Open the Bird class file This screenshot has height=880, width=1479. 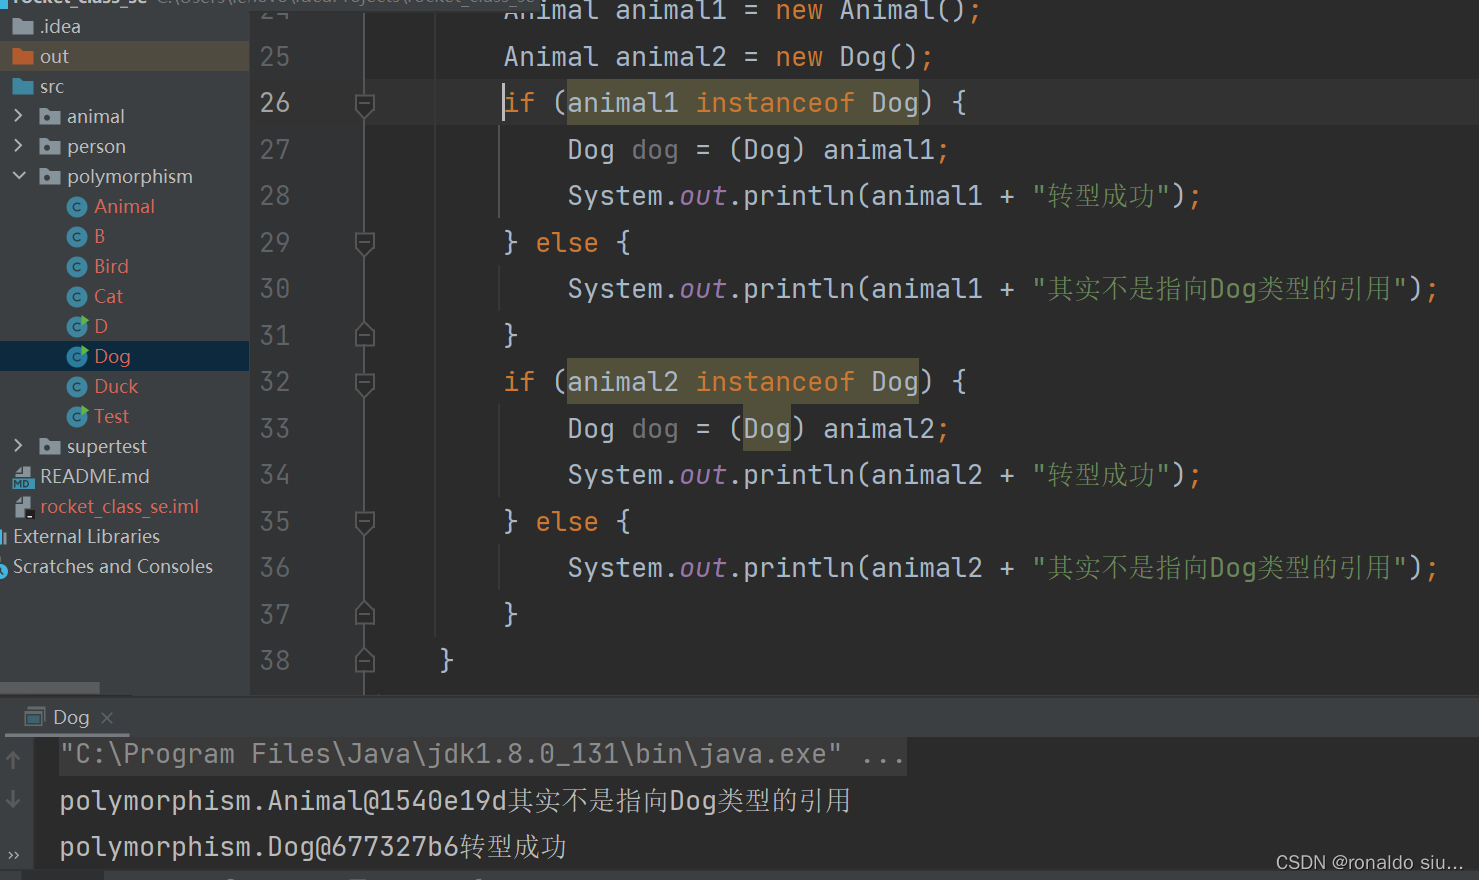tap(111, 266)
